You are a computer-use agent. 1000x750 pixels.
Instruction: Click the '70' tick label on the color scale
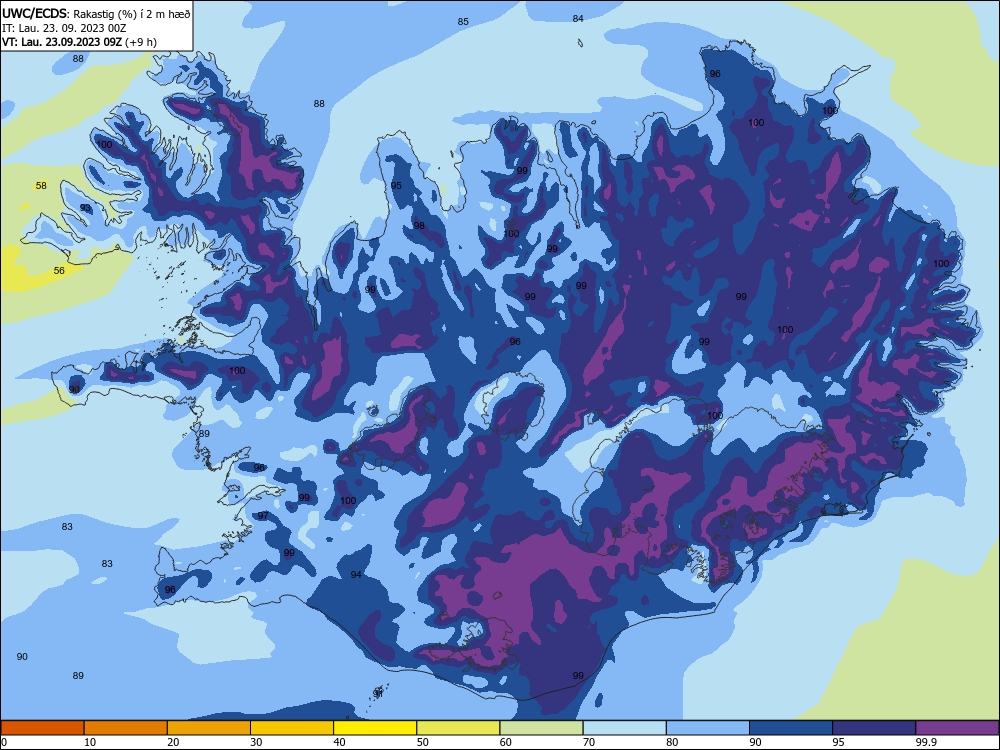(589, 742)
